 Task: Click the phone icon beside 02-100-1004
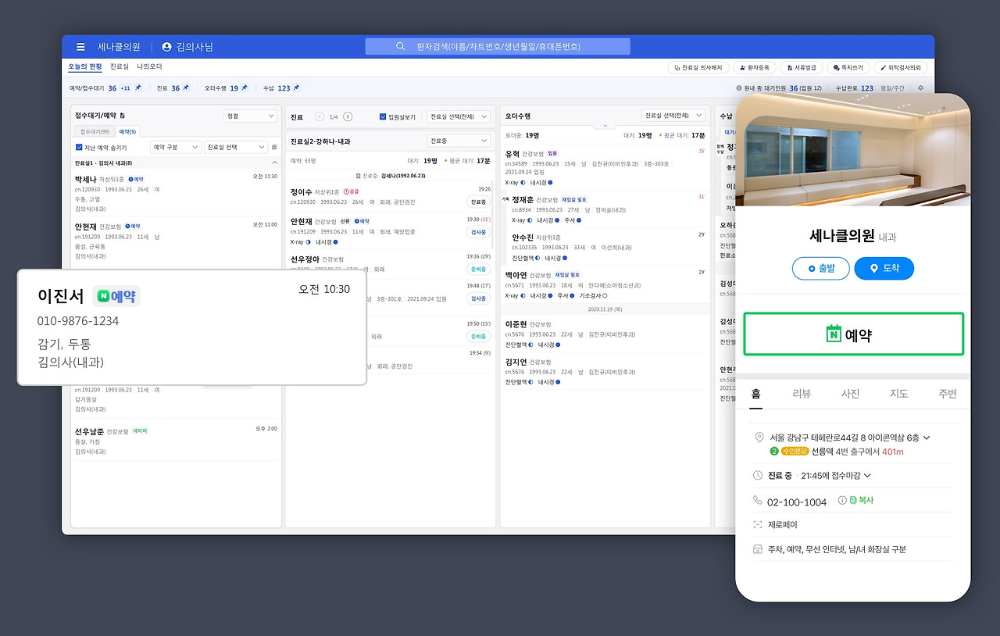coord(758,501)
